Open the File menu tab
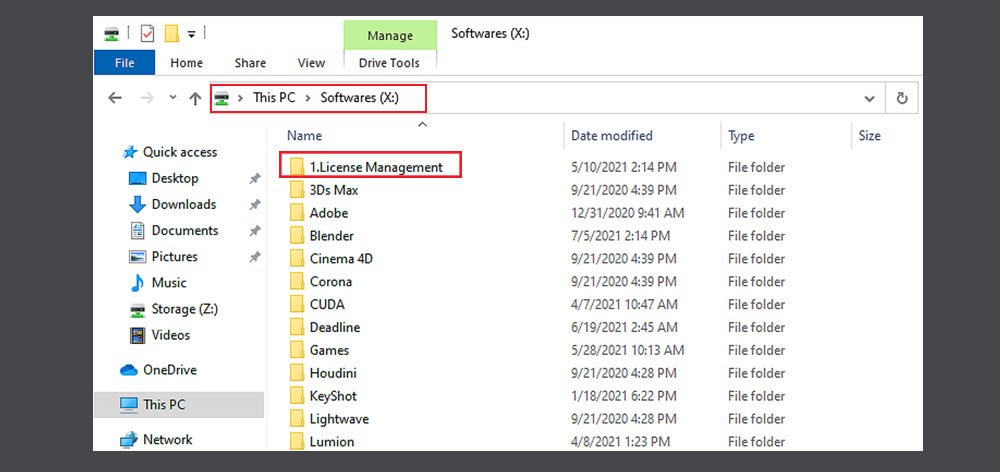 [x=124, y=63]
